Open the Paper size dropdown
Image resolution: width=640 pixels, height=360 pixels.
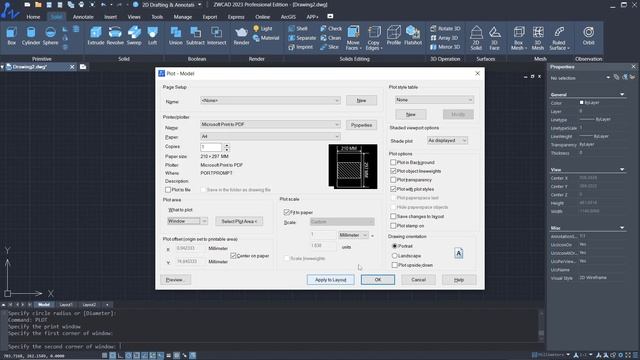tap(270, 136)
